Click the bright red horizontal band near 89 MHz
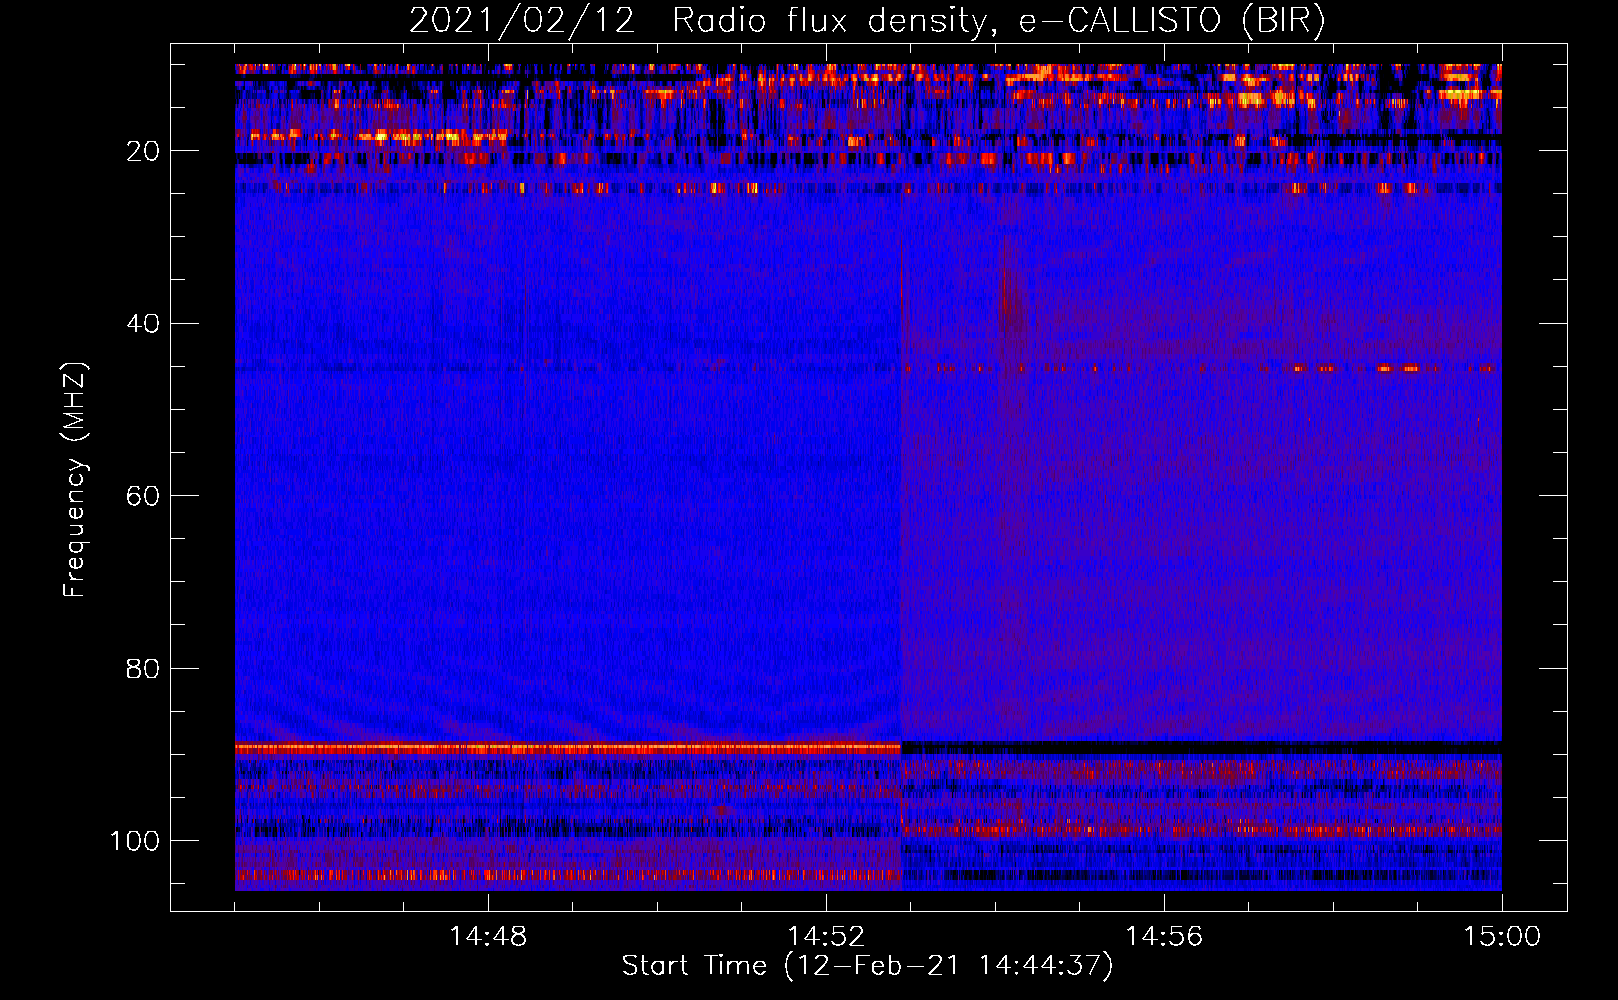This screenshot has height=1000, width=1618. coord(568,748)
